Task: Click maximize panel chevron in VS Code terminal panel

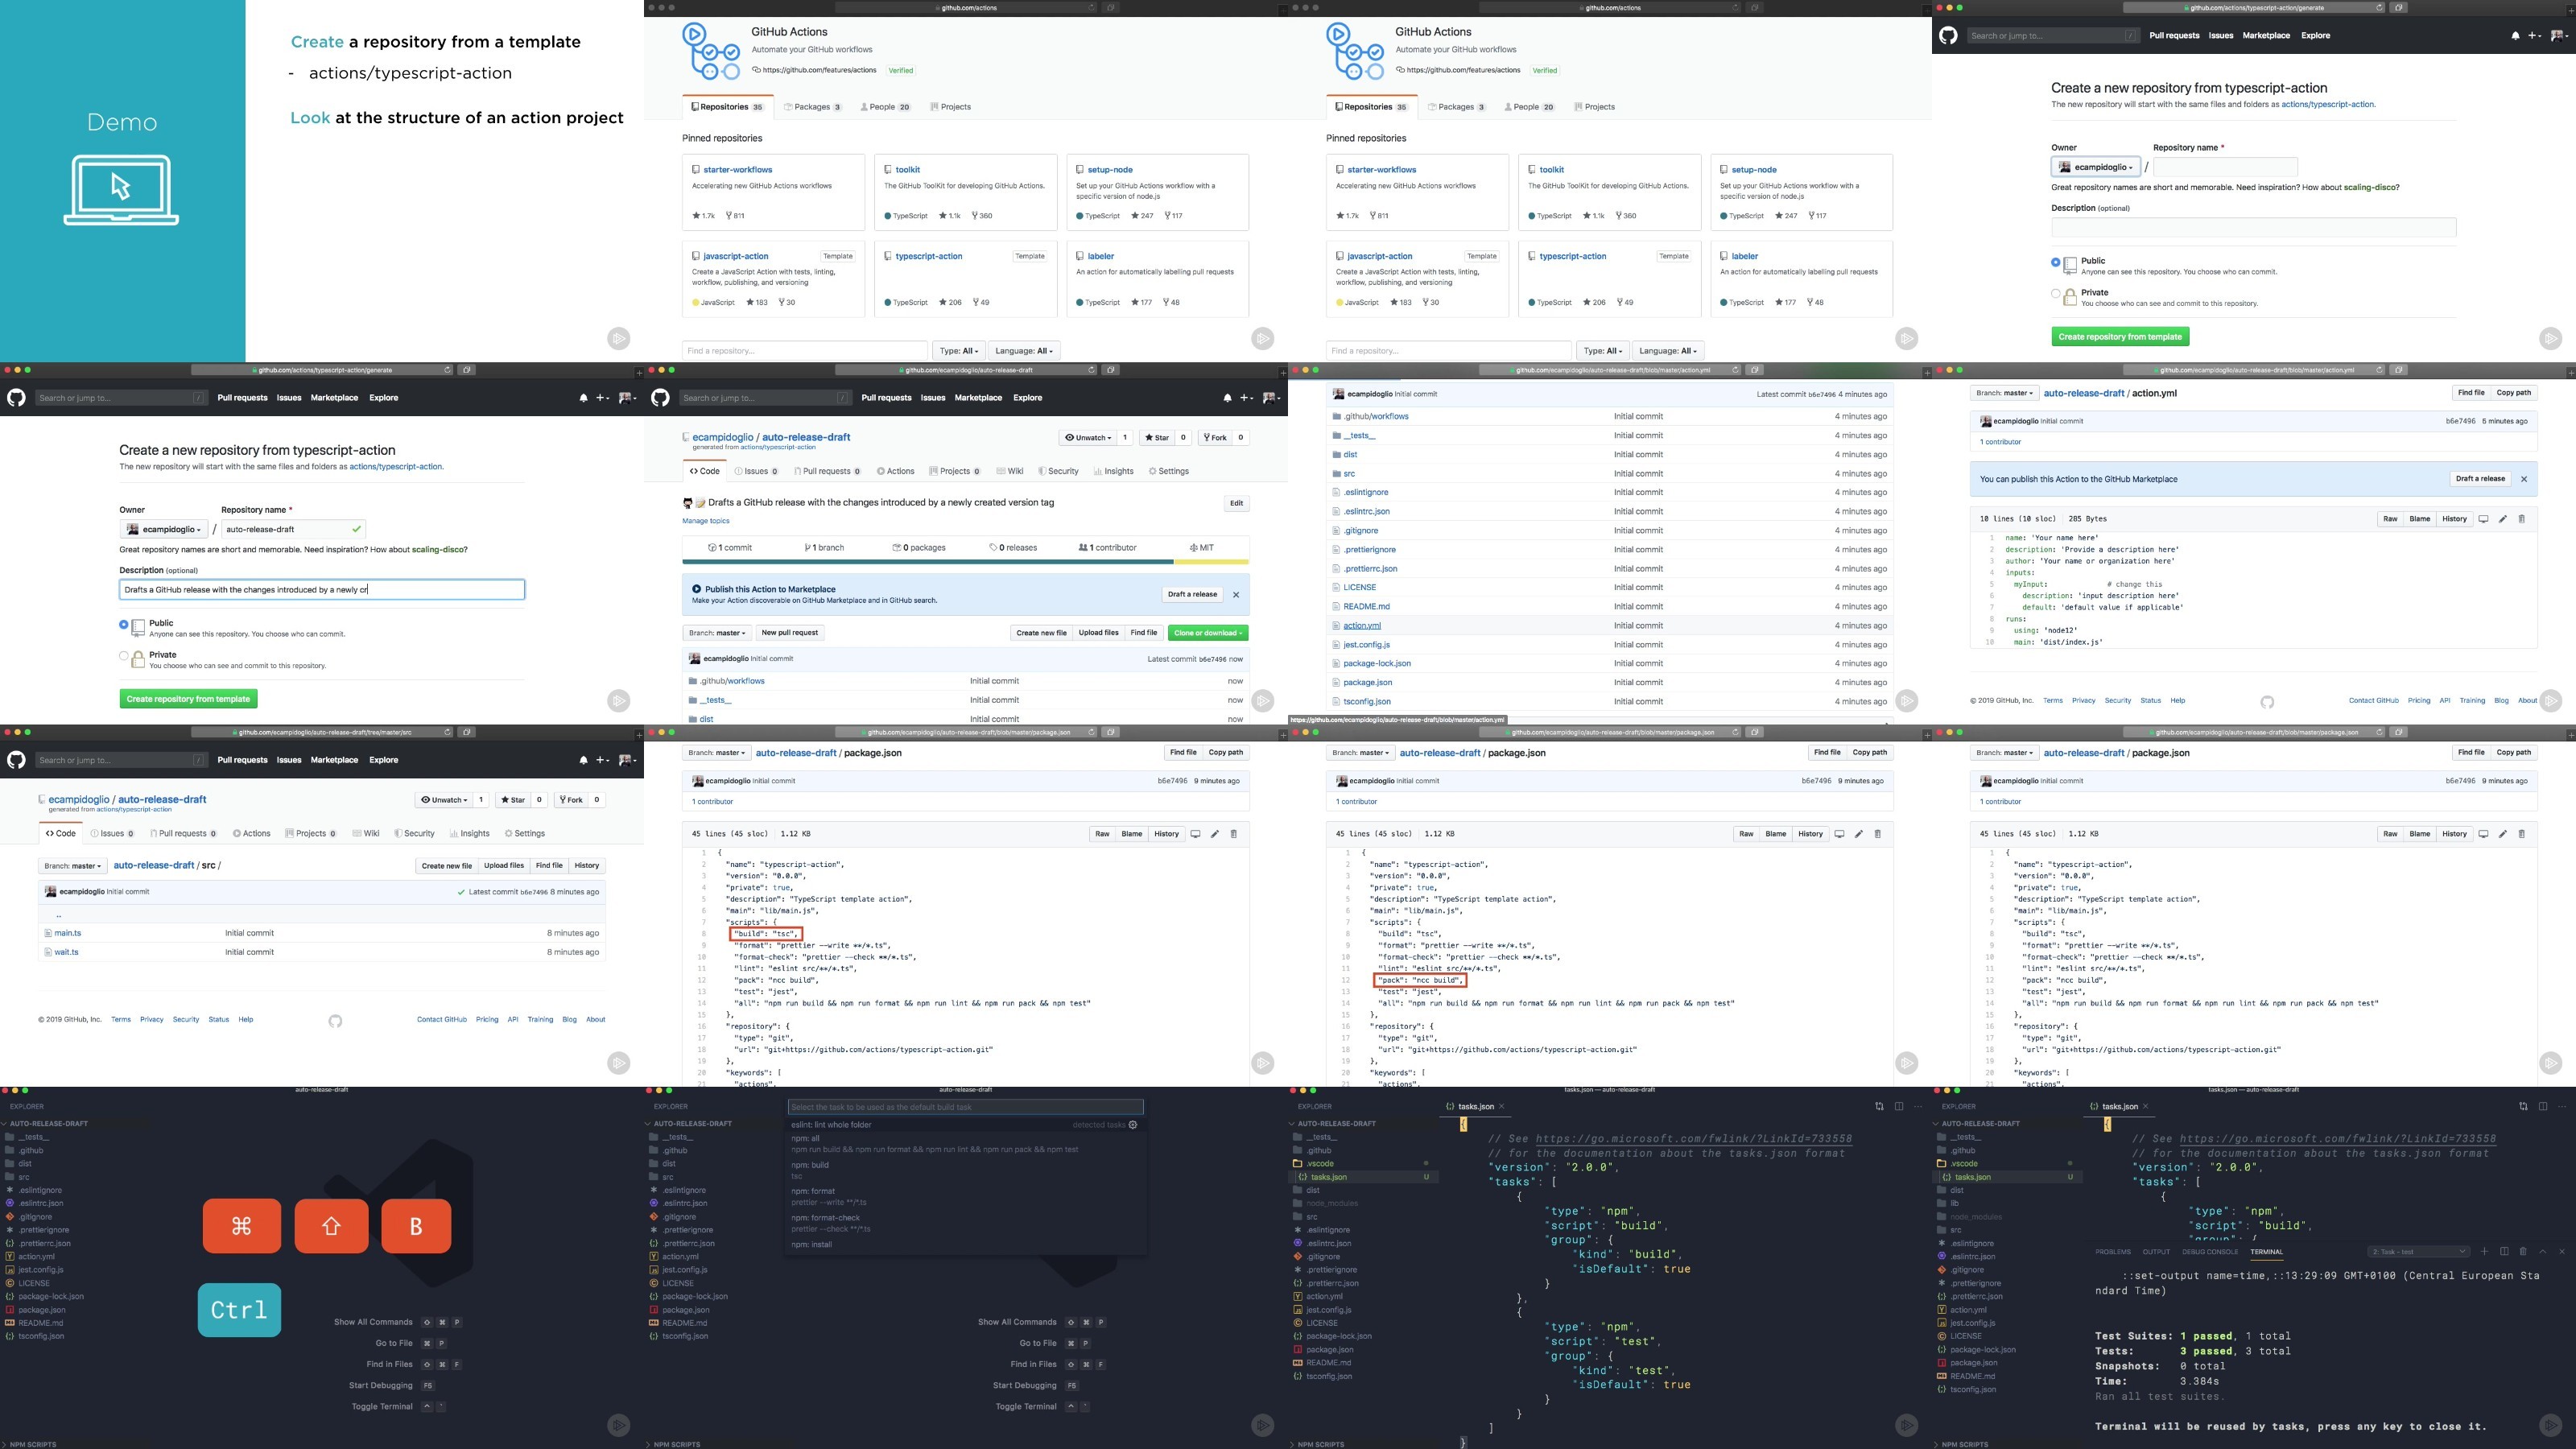Action: pos(2543,1251)
